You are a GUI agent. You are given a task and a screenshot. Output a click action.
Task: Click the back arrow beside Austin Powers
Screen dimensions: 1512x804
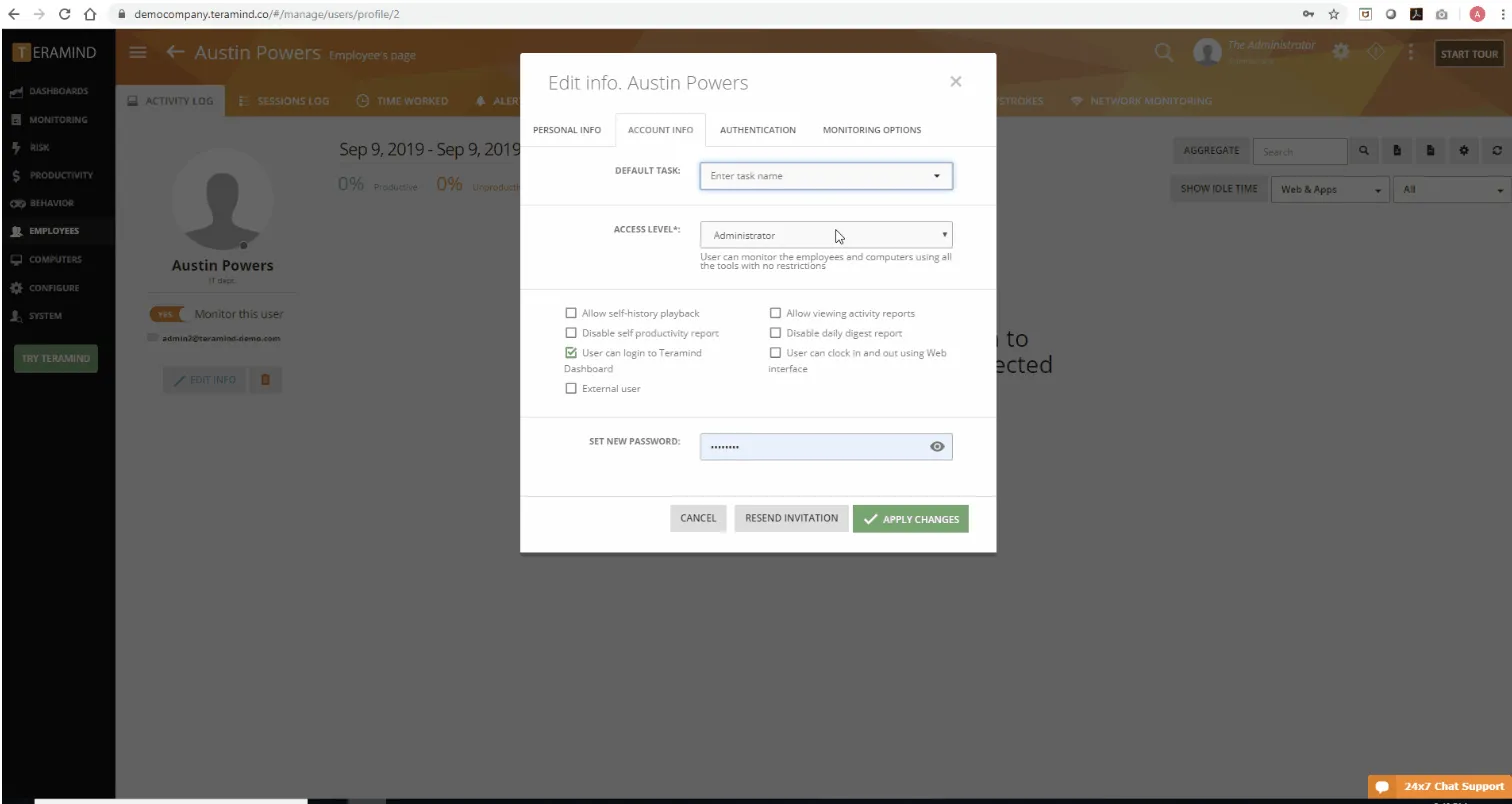176,52
